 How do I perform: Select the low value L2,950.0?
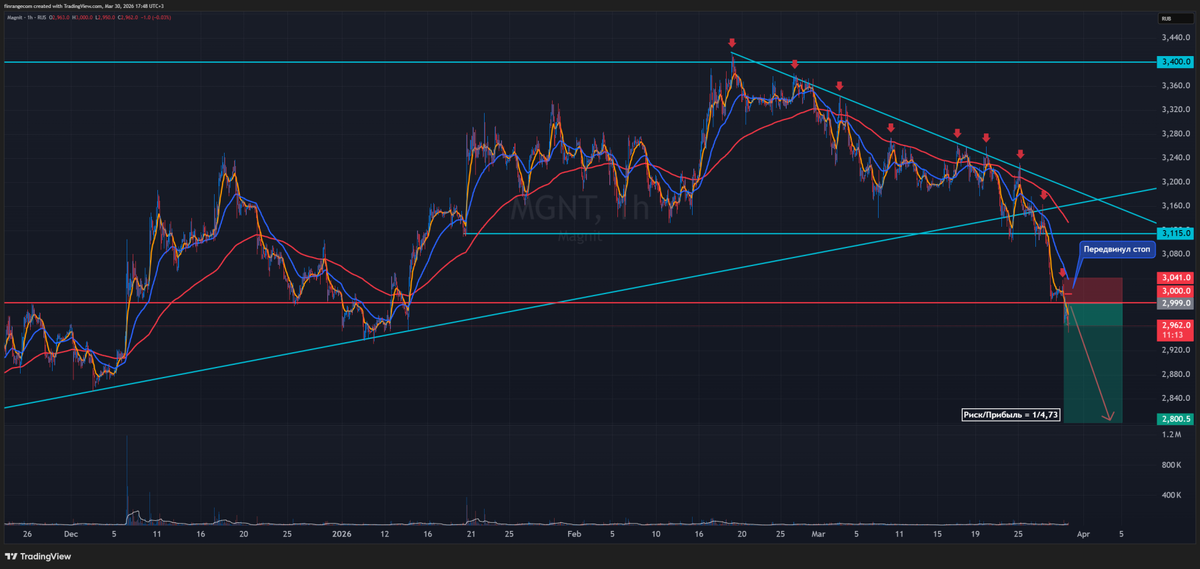(105, 18)
